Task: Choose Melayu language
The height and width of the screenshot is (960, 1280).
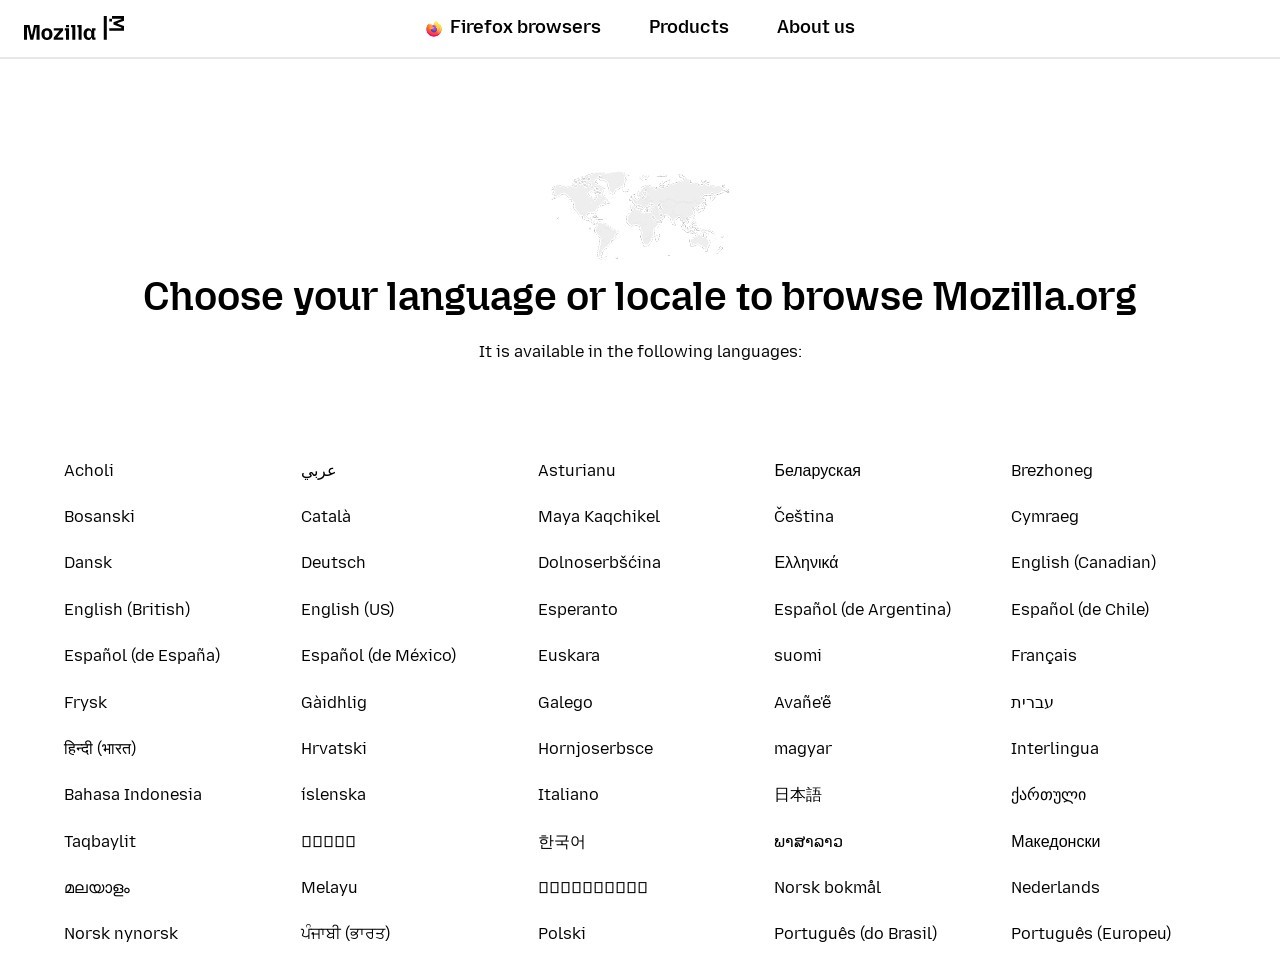Action: point(329,887)
